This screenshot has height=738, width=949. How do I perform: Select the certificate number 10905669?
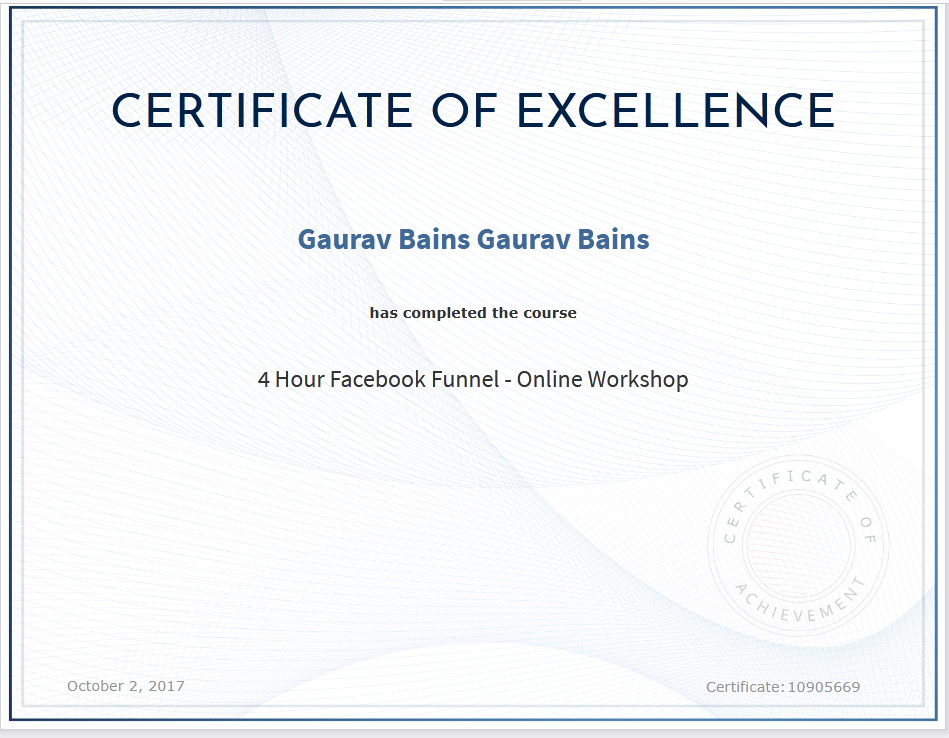click(x=823, y=687)
